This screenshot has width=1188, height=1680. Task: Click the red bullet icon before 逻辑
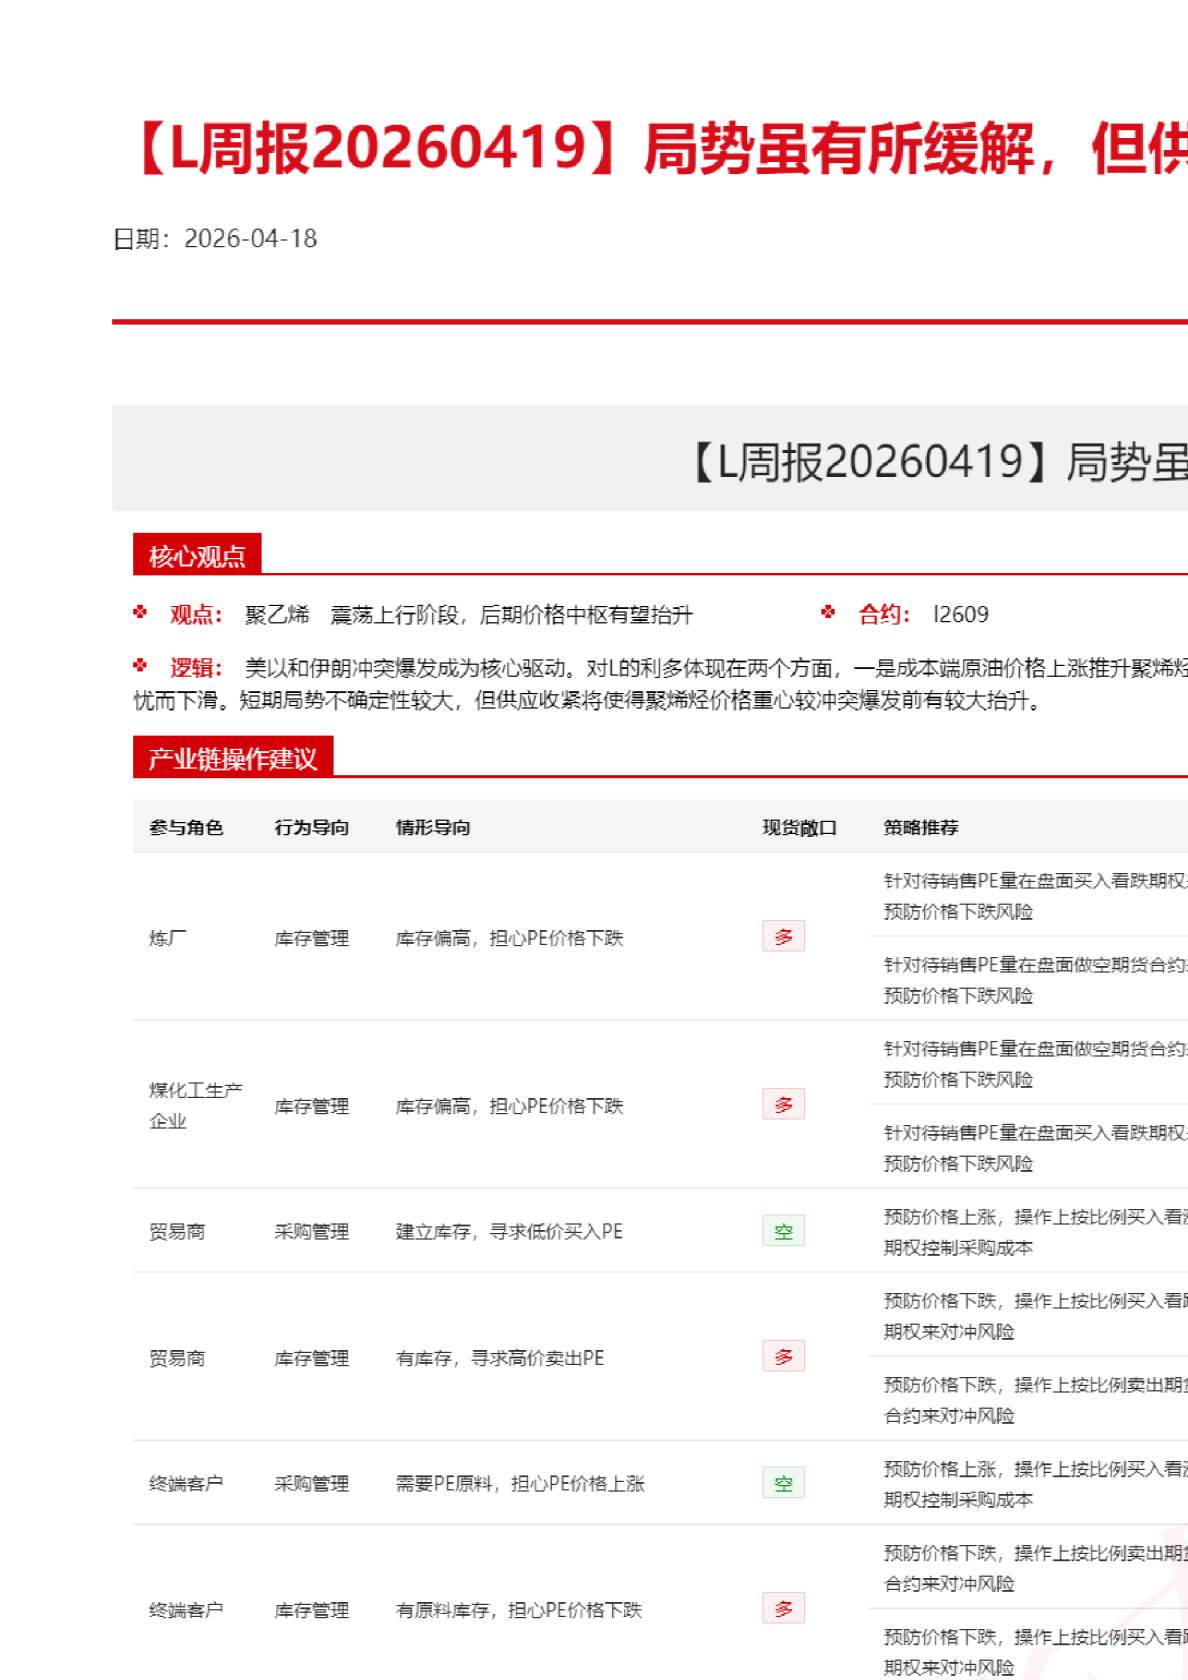coord(140,665)
